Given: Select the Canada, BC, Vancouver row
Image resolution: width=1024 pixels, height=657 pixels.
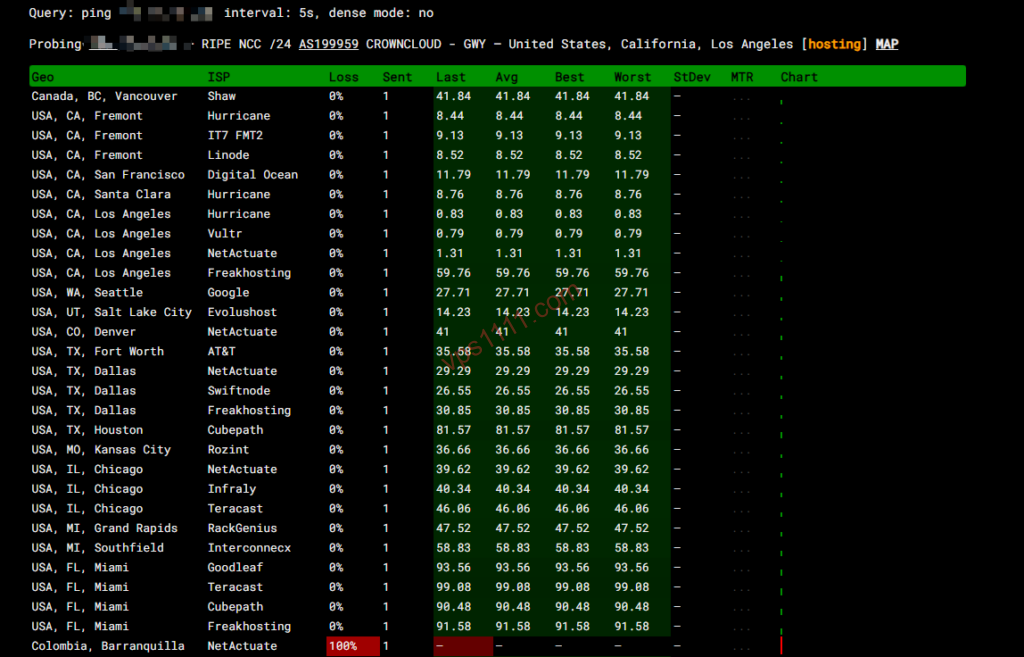Looking at the screenshot, I should [x=498, y=96].
